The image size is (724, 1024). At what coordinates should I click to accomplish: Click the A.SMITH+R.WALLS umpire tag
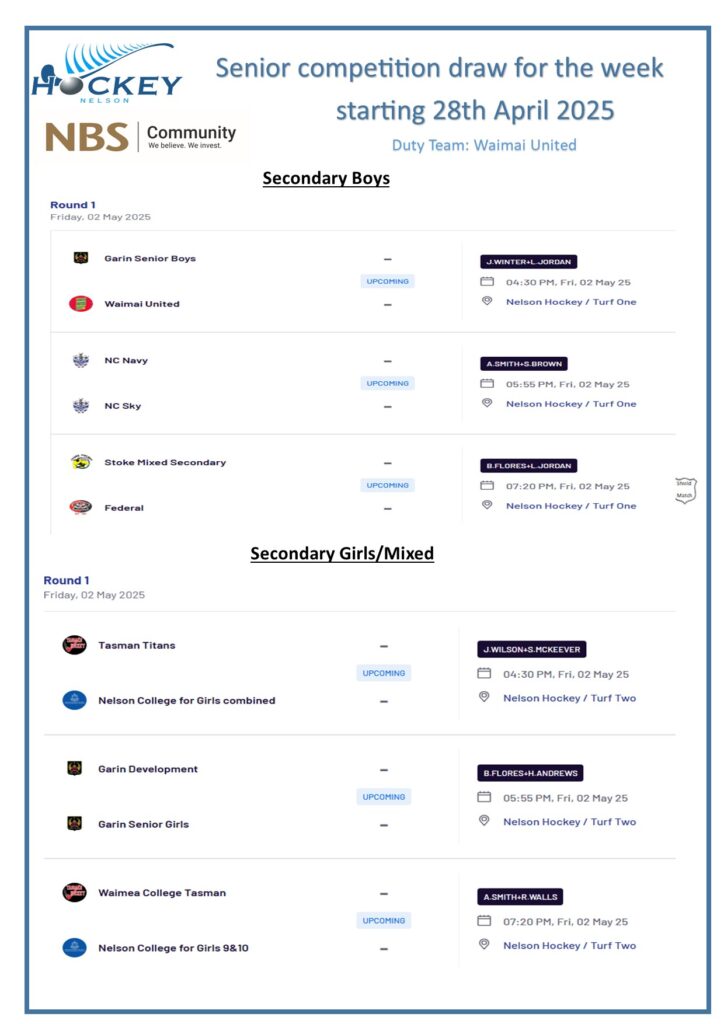pos(520,897)
